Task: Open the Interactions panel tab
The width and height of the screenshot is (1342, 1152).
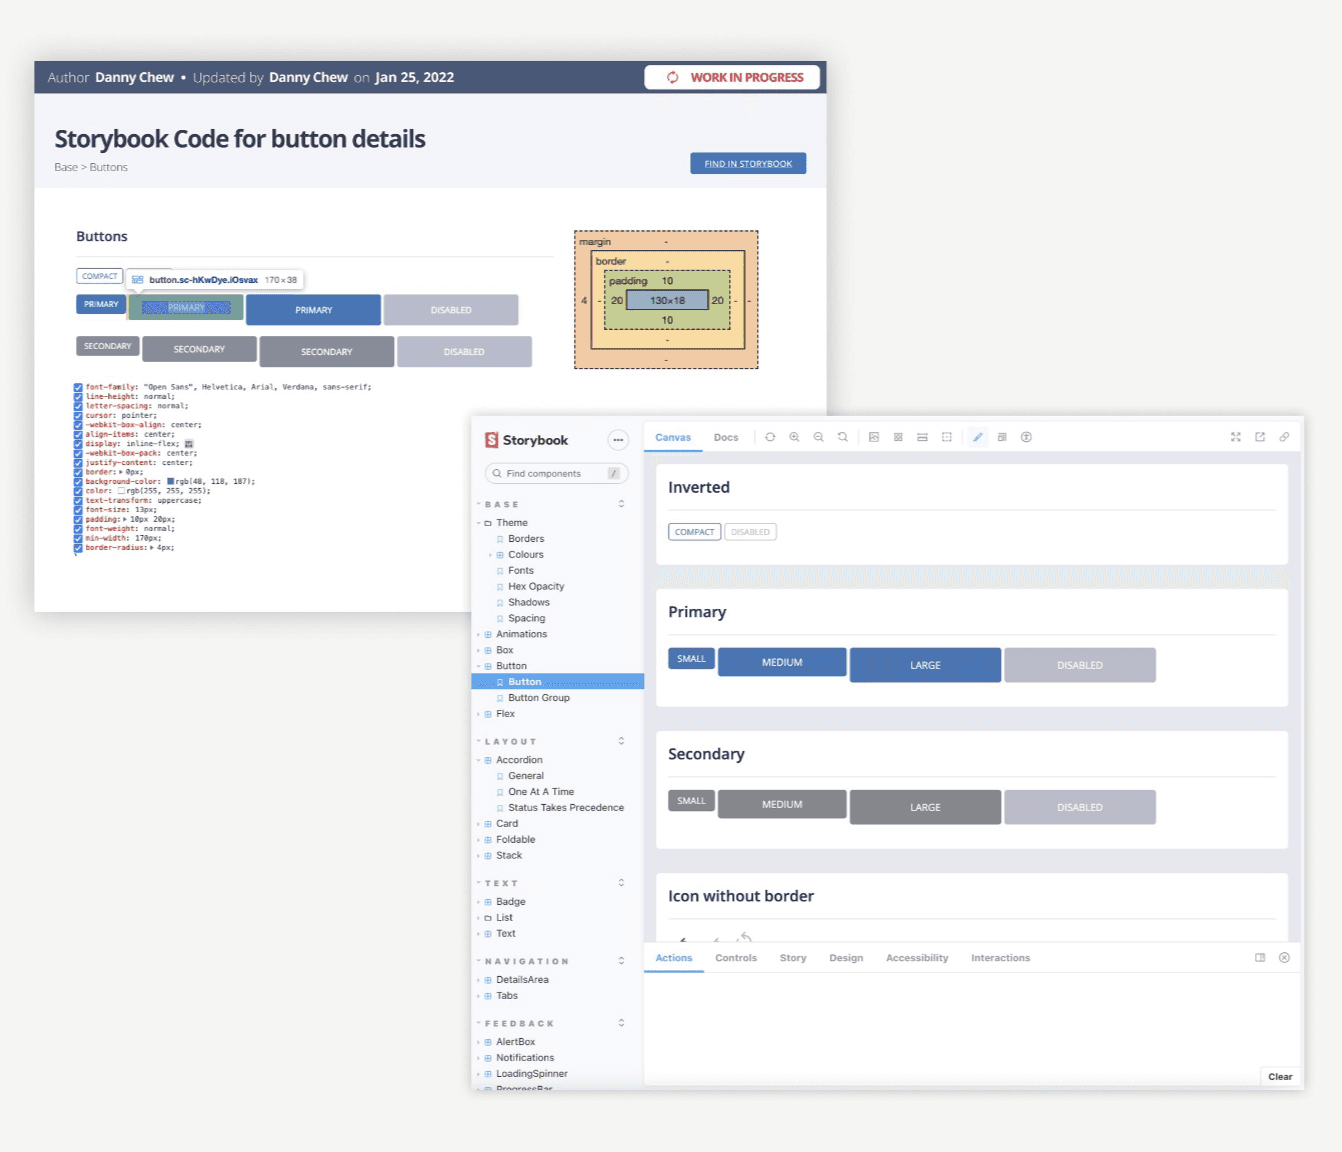Action: (1000, 958)
